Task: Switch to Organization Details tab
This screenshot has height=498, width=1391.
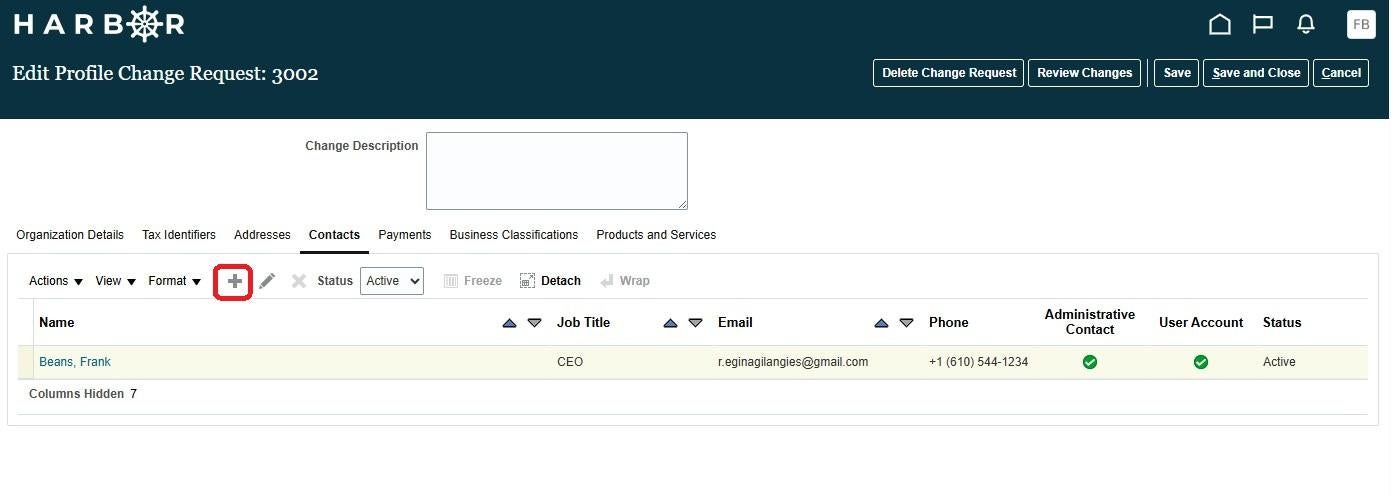Action: tap(70, 235)
